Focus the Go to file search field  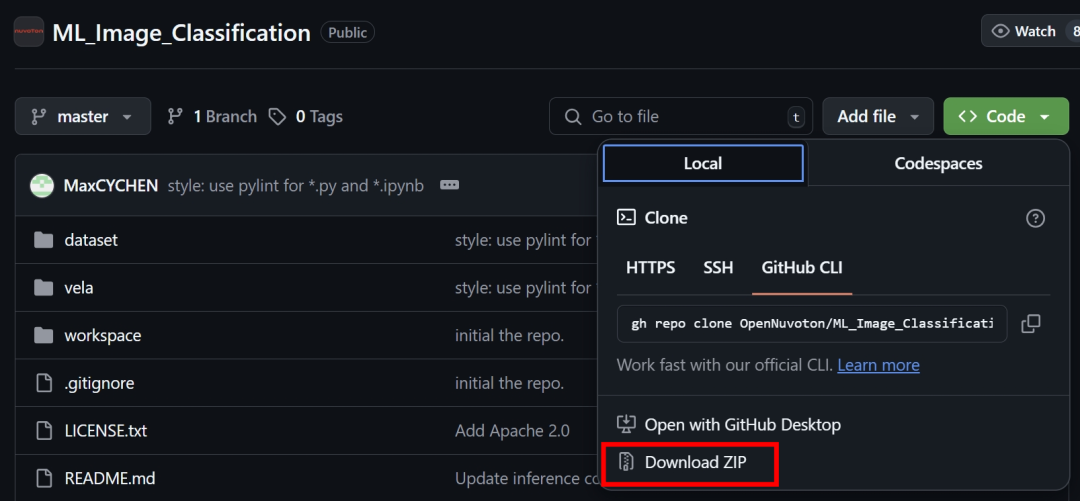681,116
